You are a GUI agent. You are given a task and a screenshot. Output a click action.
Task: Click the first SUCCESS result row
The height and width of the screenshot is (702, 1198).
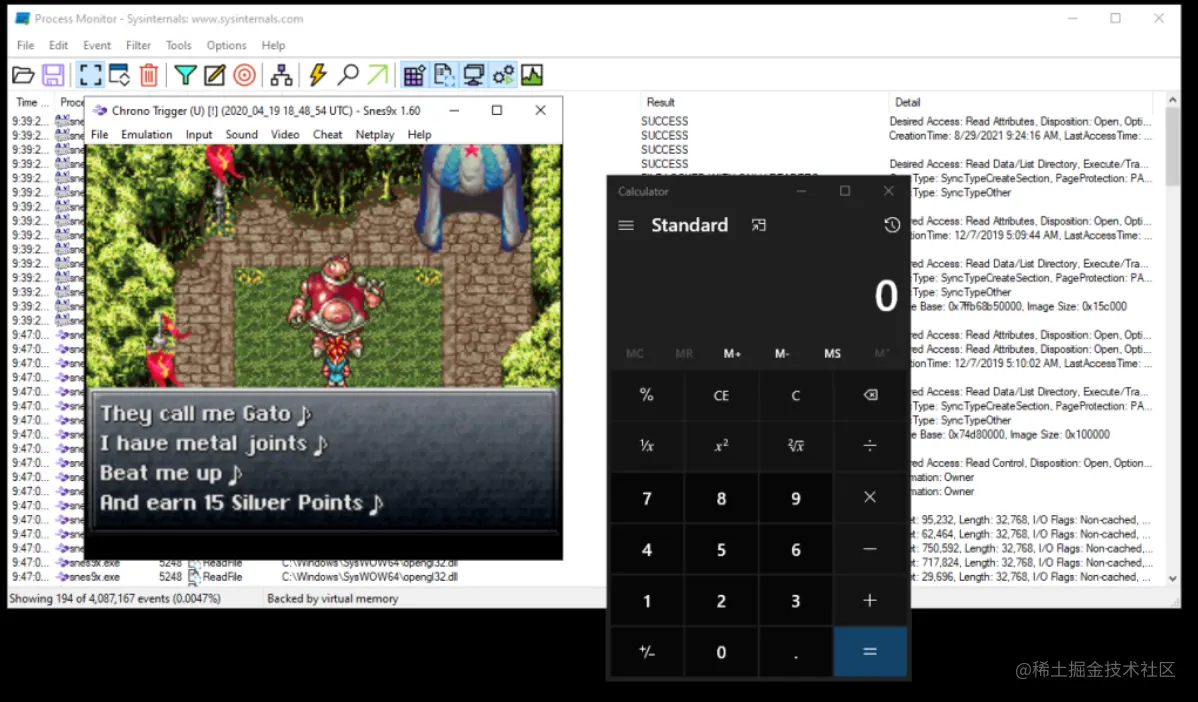pos(664,121)
